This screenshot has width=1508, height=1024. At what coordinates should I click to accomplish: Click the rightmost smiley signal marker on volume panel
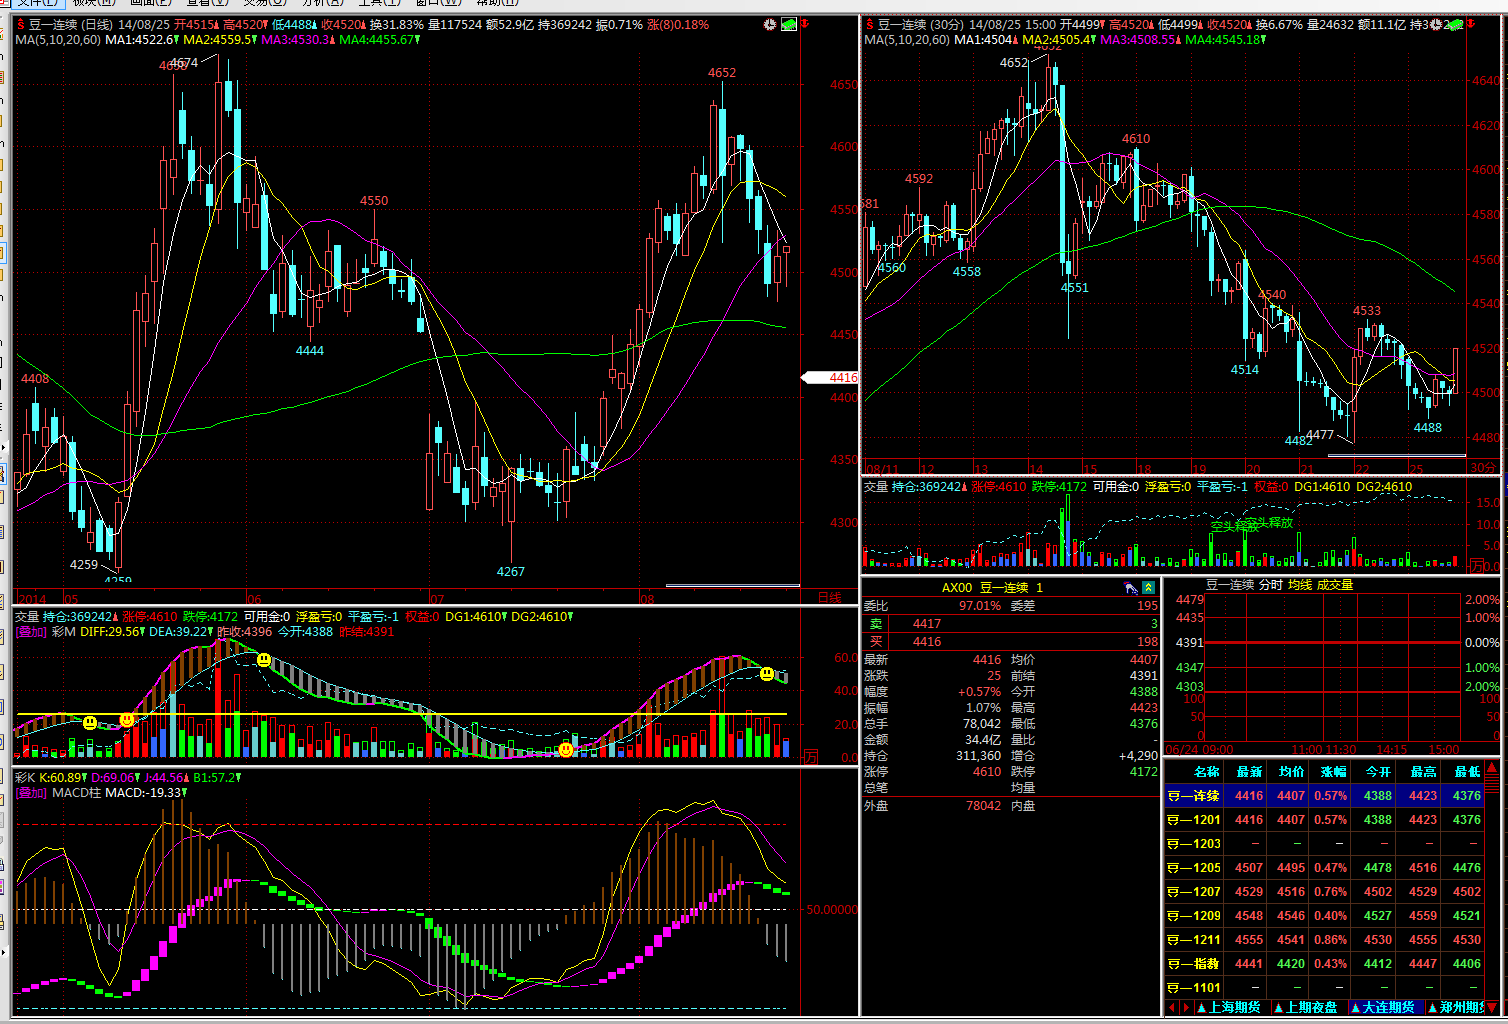click(767, 674)
